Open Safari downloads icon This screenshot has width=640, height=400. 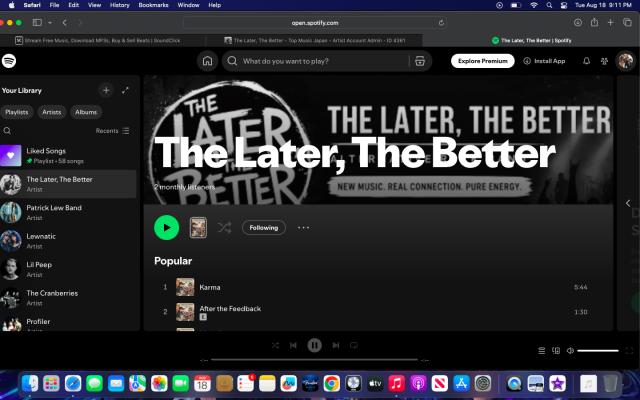(578, 22)
